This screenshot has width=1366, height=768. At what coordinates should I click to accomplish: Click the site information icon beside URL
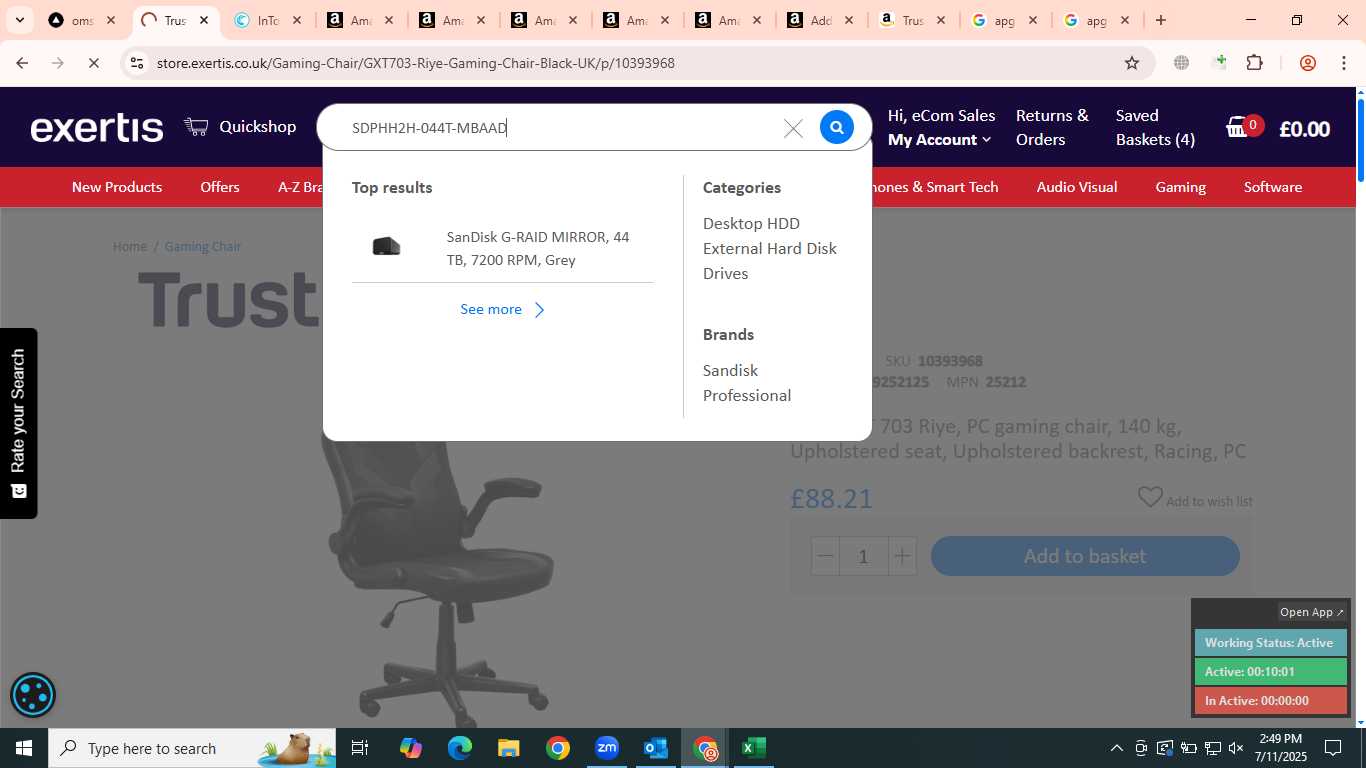tap(137, 63)
